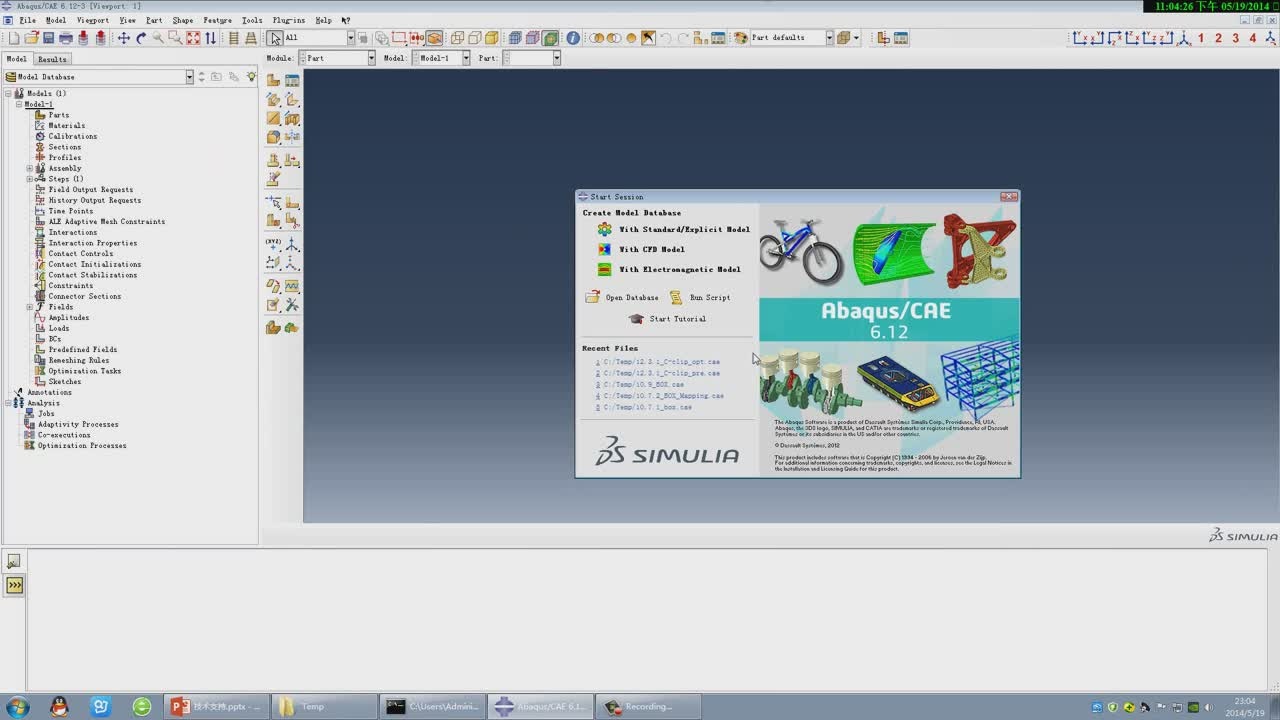Select the Box Zoom tool
The height and width of the screenshot is (720, 1280).
pyautogui.click(x=175, y=38)
